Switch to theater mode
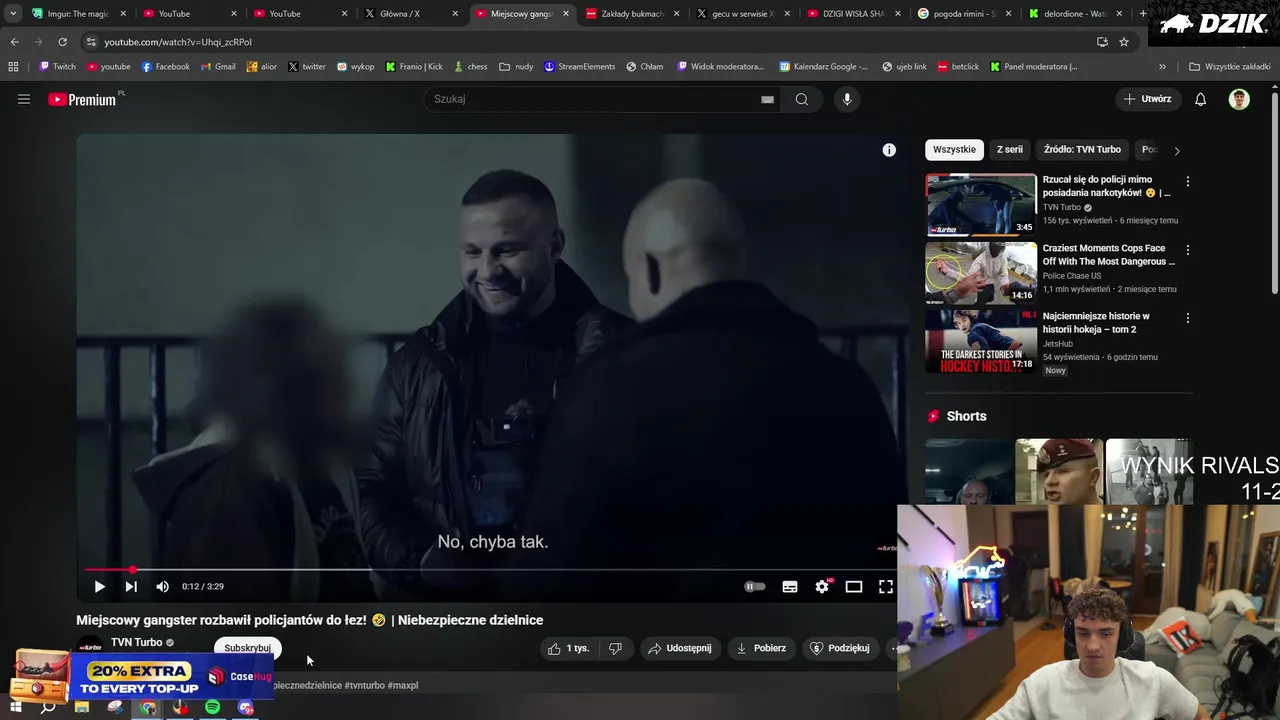Viewport: 1280px width, 720px height. coord(854,587)
